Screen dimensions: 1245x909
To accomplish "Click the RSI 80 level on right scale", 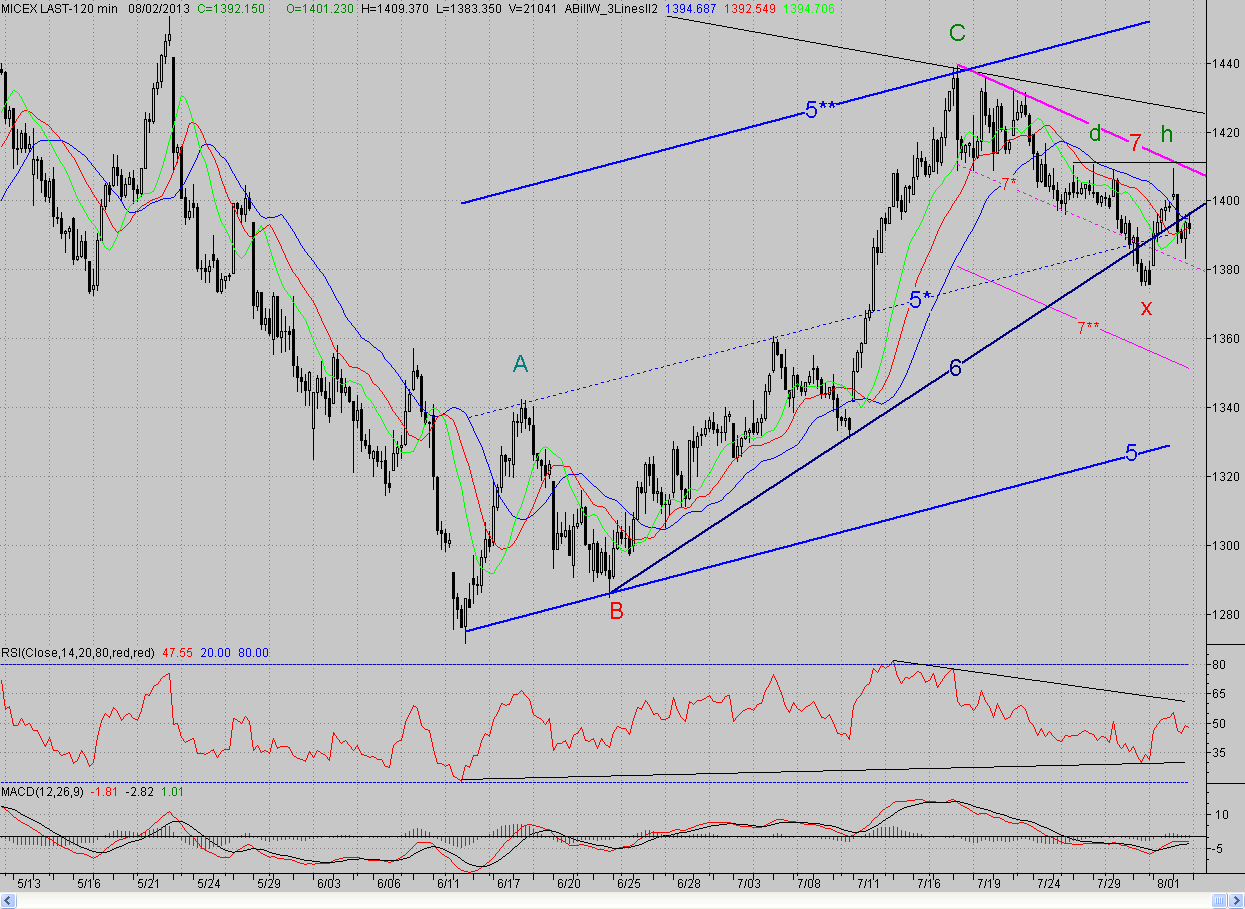I will tap(1219, 664).
